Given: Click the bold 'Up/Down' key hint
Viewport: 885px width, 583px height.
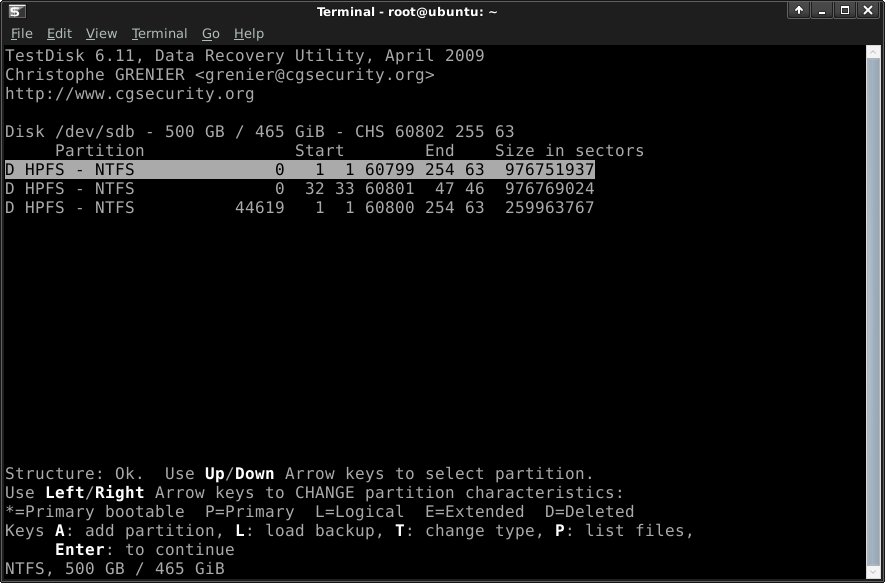Looking at the screenshot, I should click(240, 474).
